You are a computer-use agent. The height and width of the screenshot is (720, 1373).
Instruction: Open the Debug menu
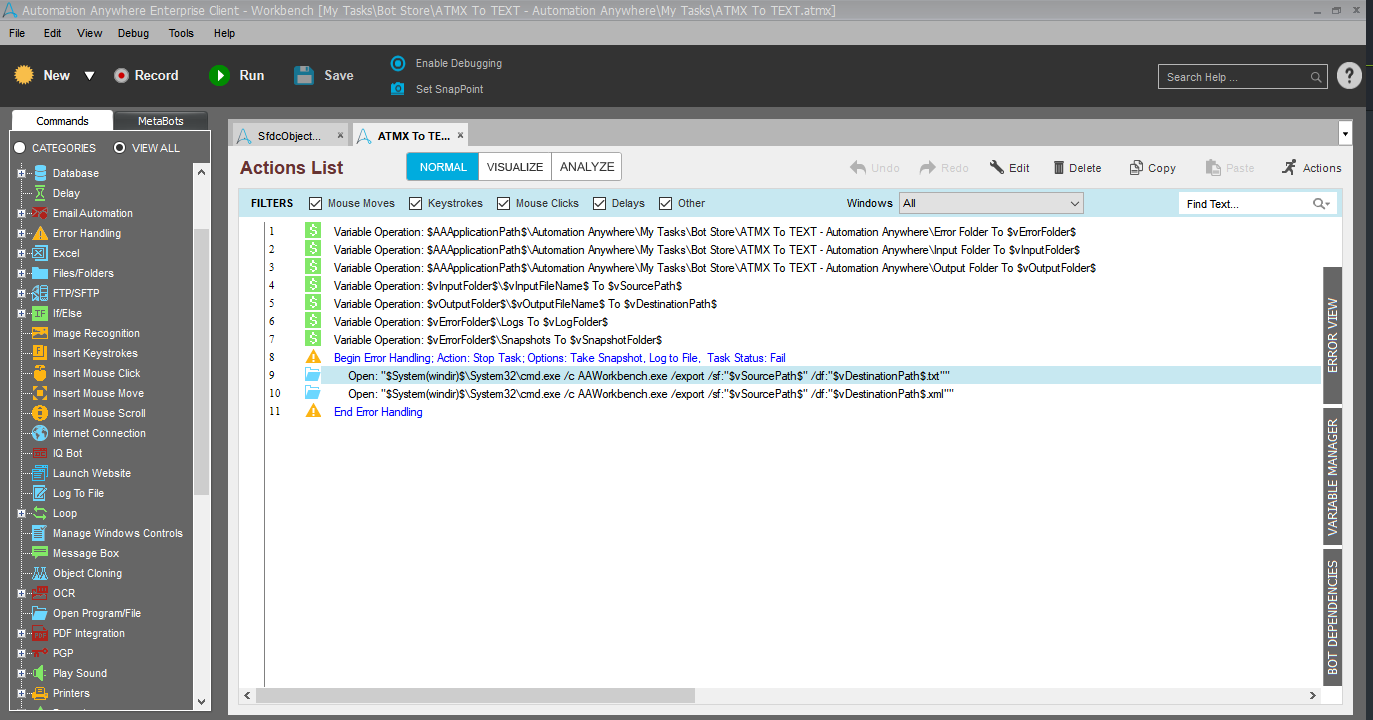(x=133, y=33)
